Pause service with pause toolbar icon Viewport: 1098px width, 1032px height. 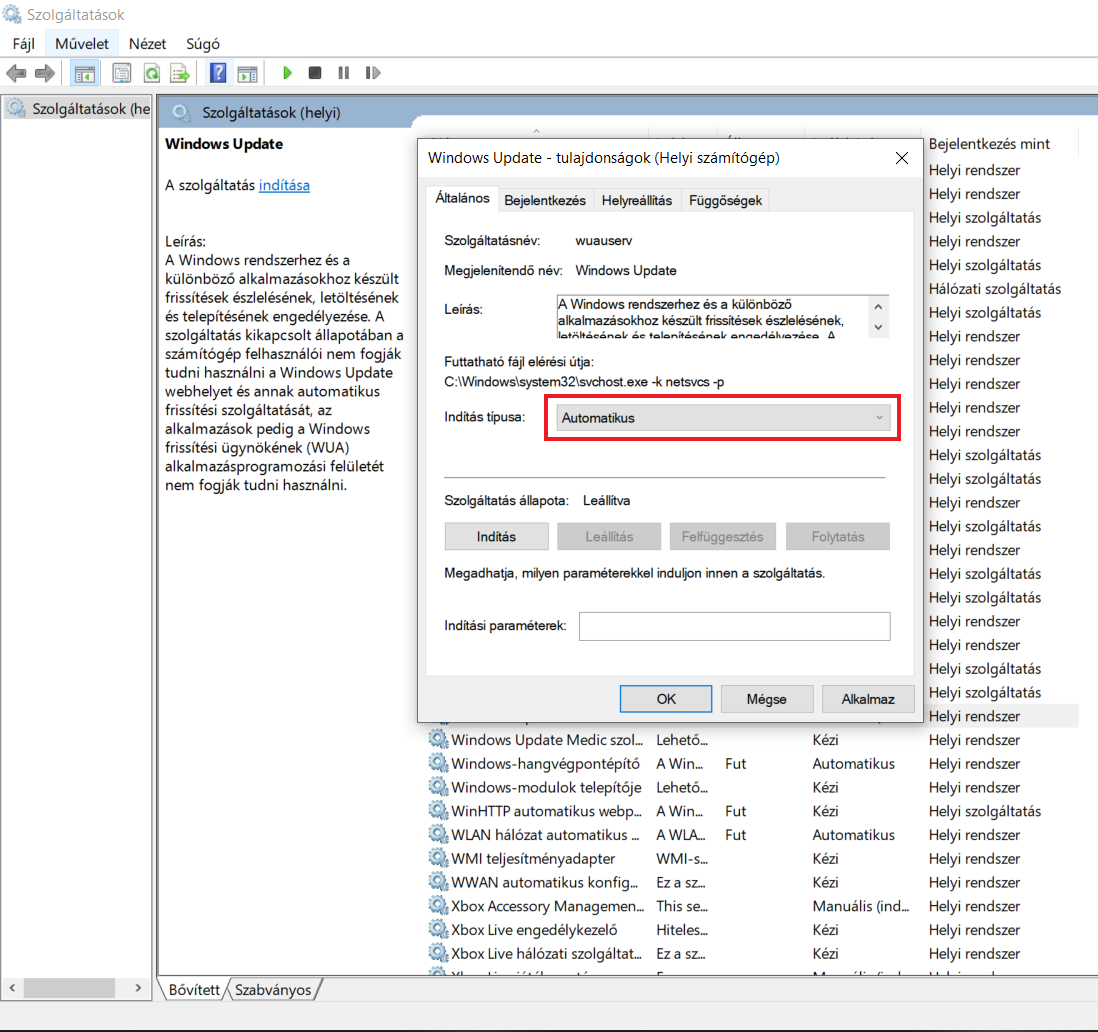pyautogui.click(x=344, y=73)
